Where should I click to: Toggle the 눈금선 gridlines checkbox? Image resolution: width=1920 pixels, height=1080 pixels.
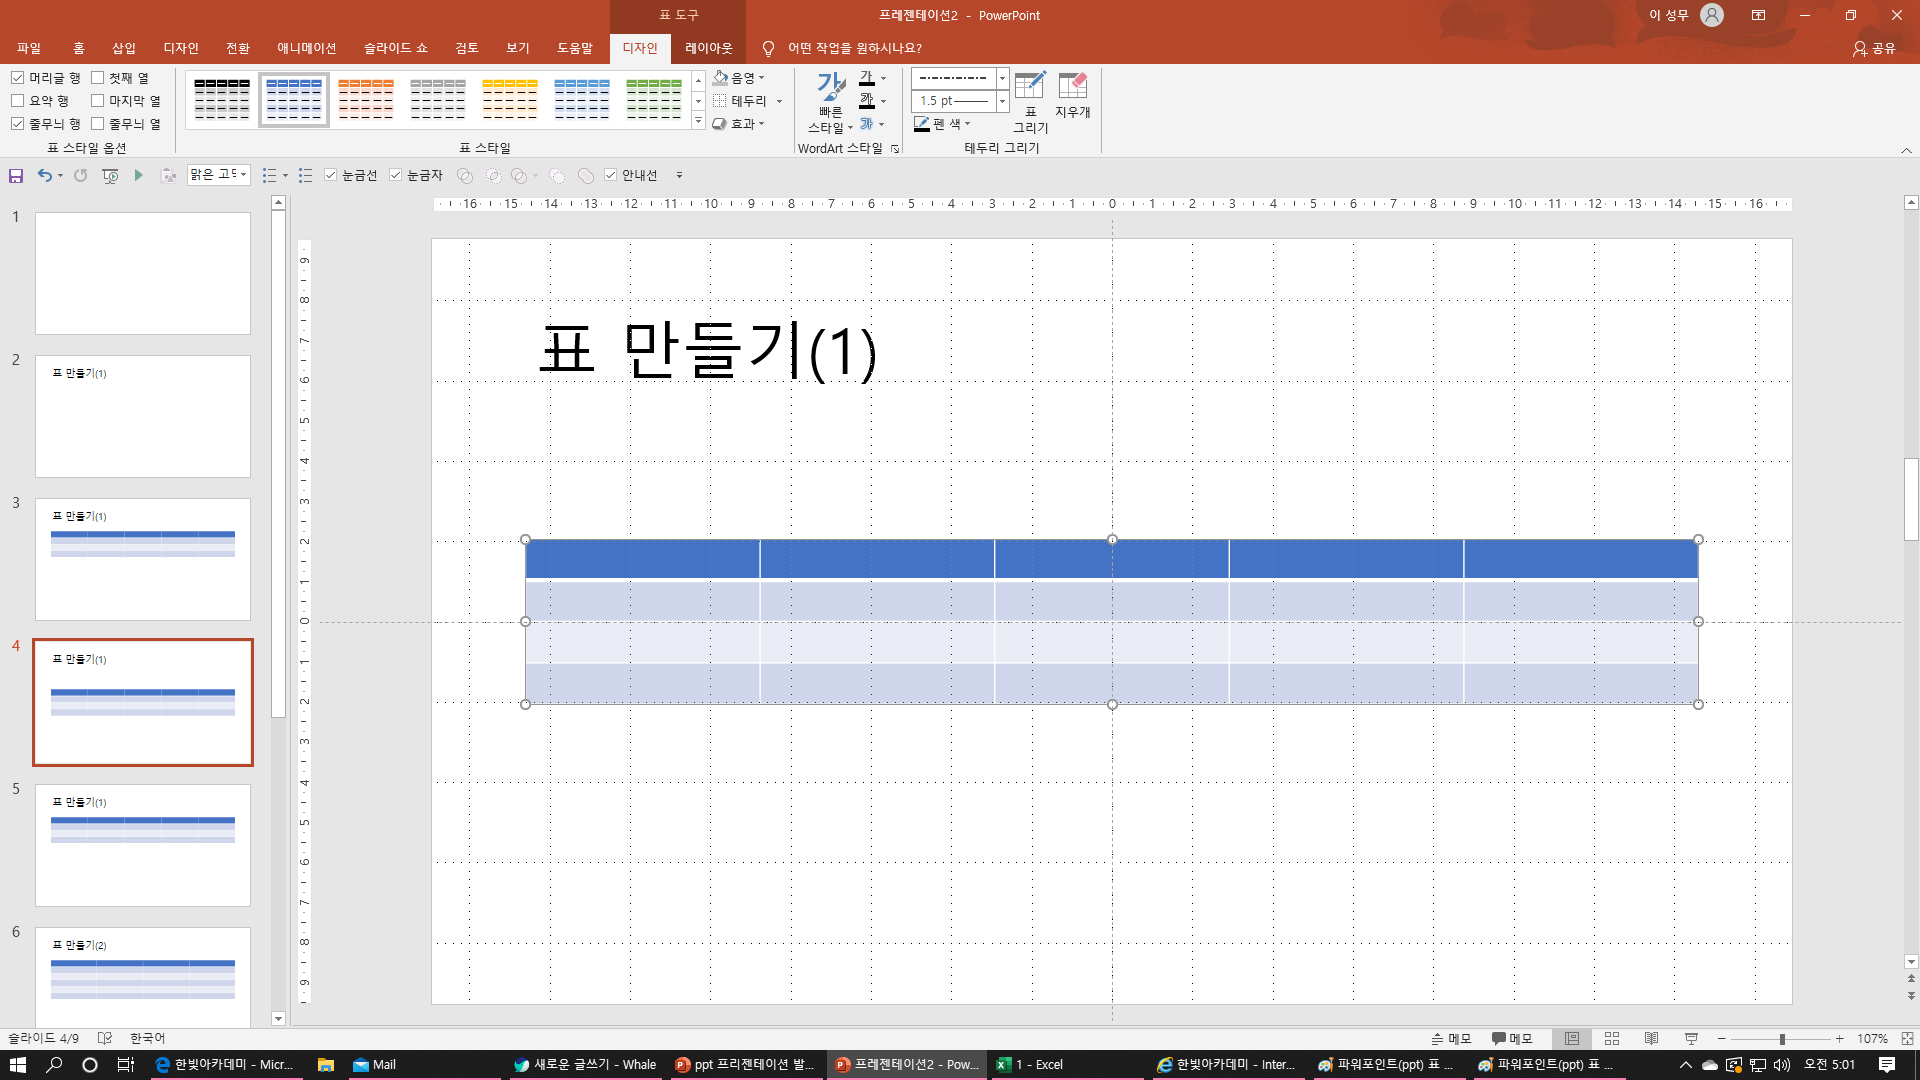click(x=331, y=176)
